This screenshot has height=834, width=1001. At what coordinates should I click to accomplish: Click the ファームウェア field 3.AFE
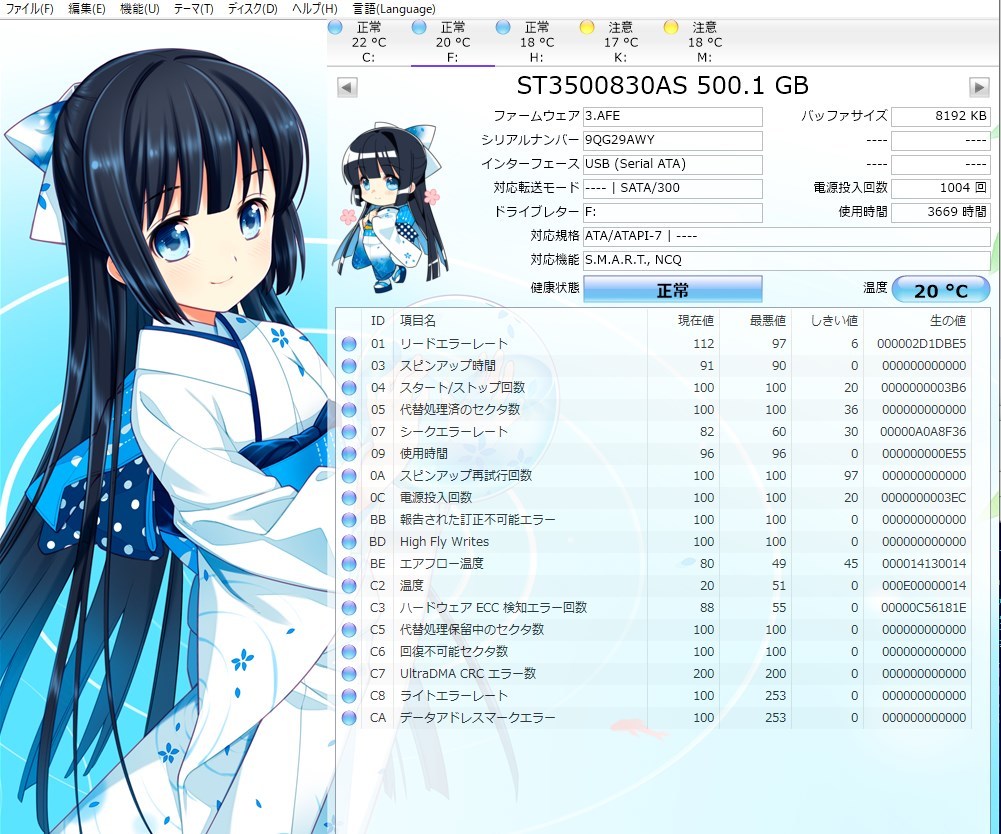tap(673, 116)
